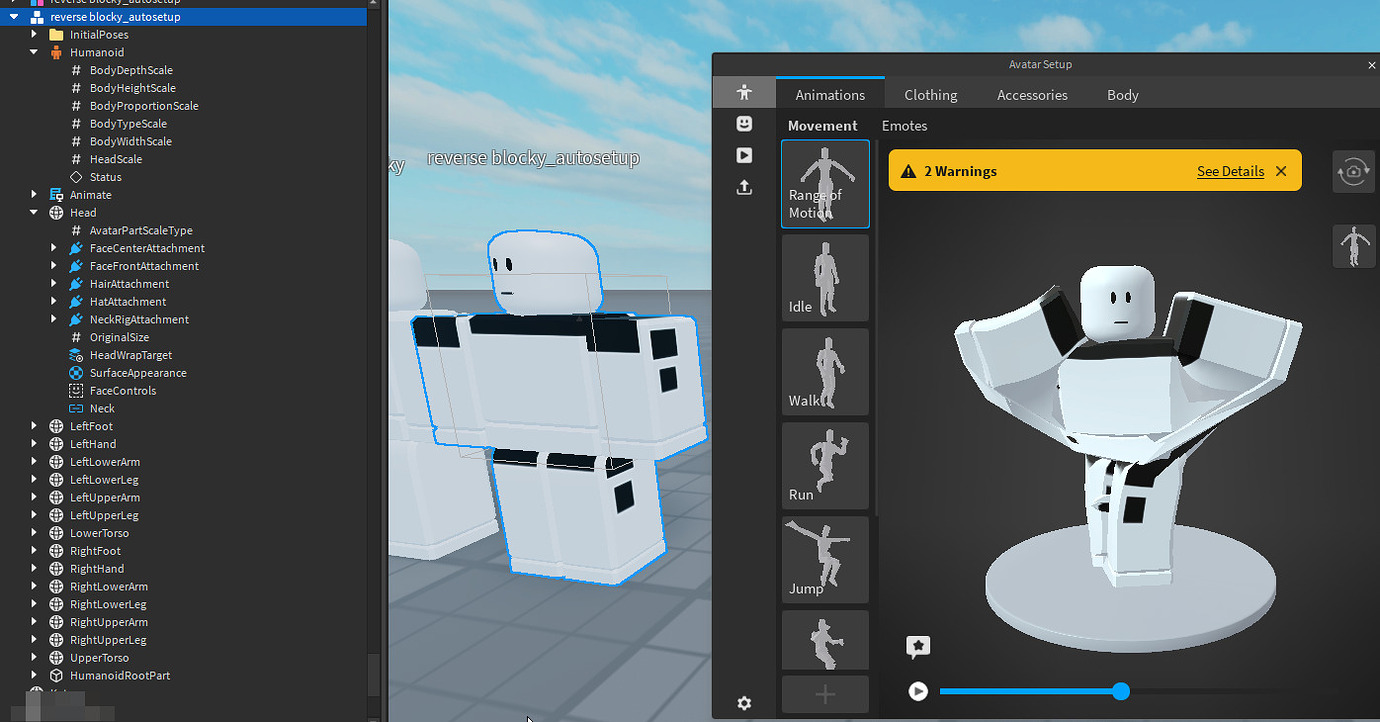
Task: Click the Humanoid icon in the explorer
Action: tap(56, 52)
